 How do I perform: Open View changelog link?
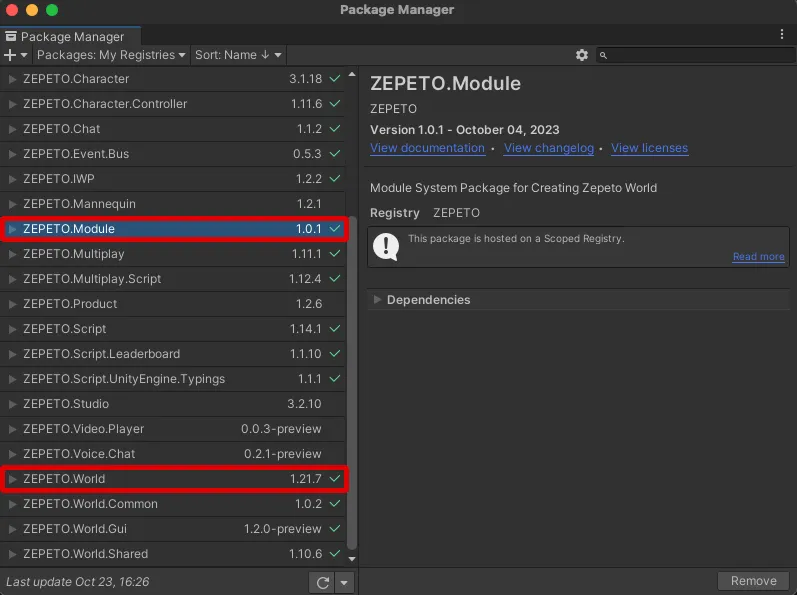pyautogui.click(x=548, y=148)
